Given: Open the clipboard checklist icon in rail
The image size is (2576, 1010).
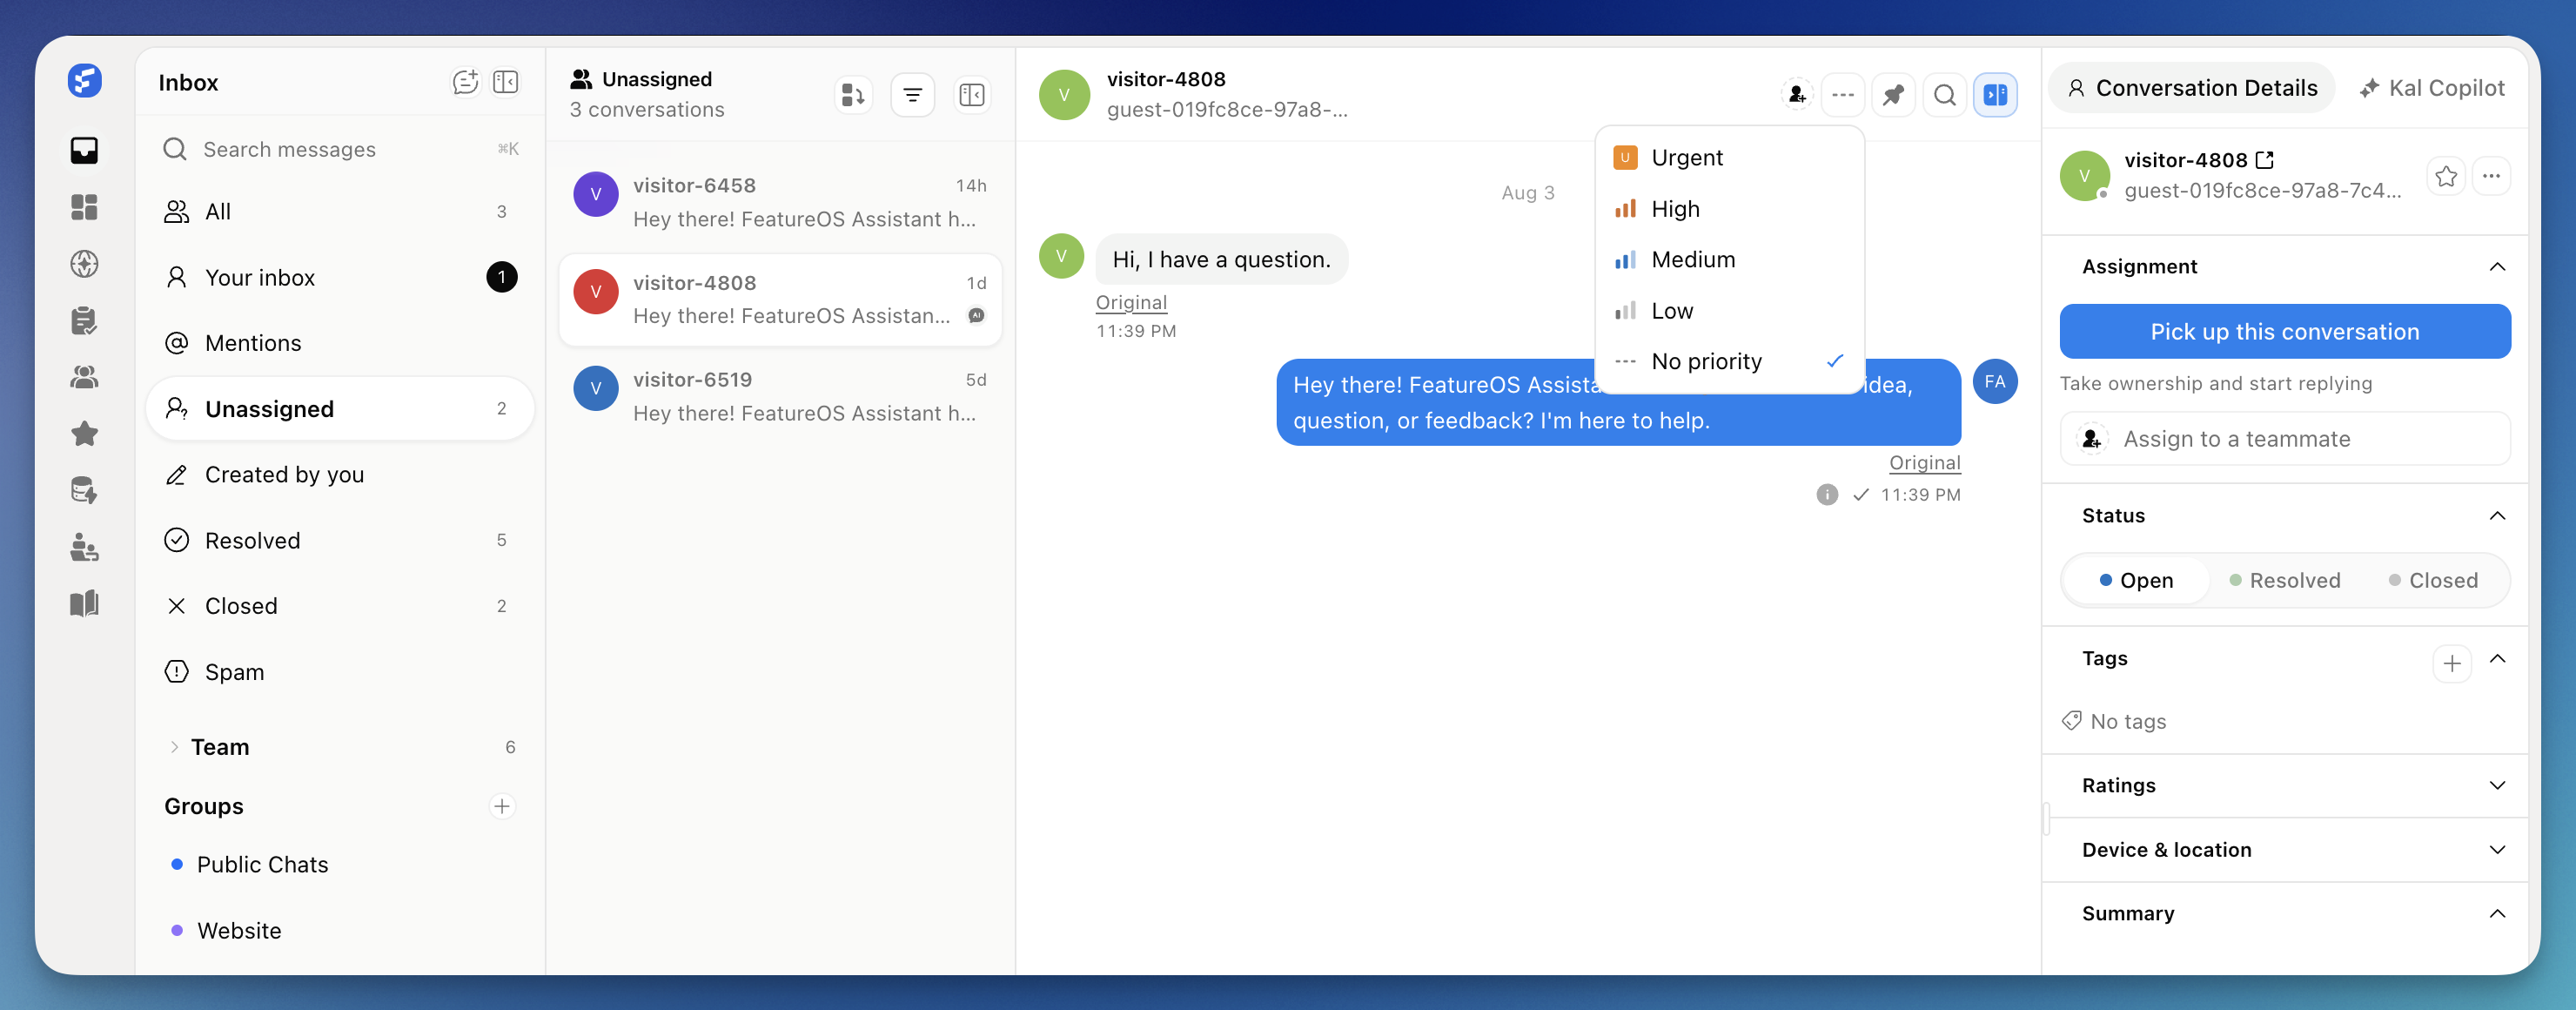Looking at the screenshot, I should [x=85, y=320].
